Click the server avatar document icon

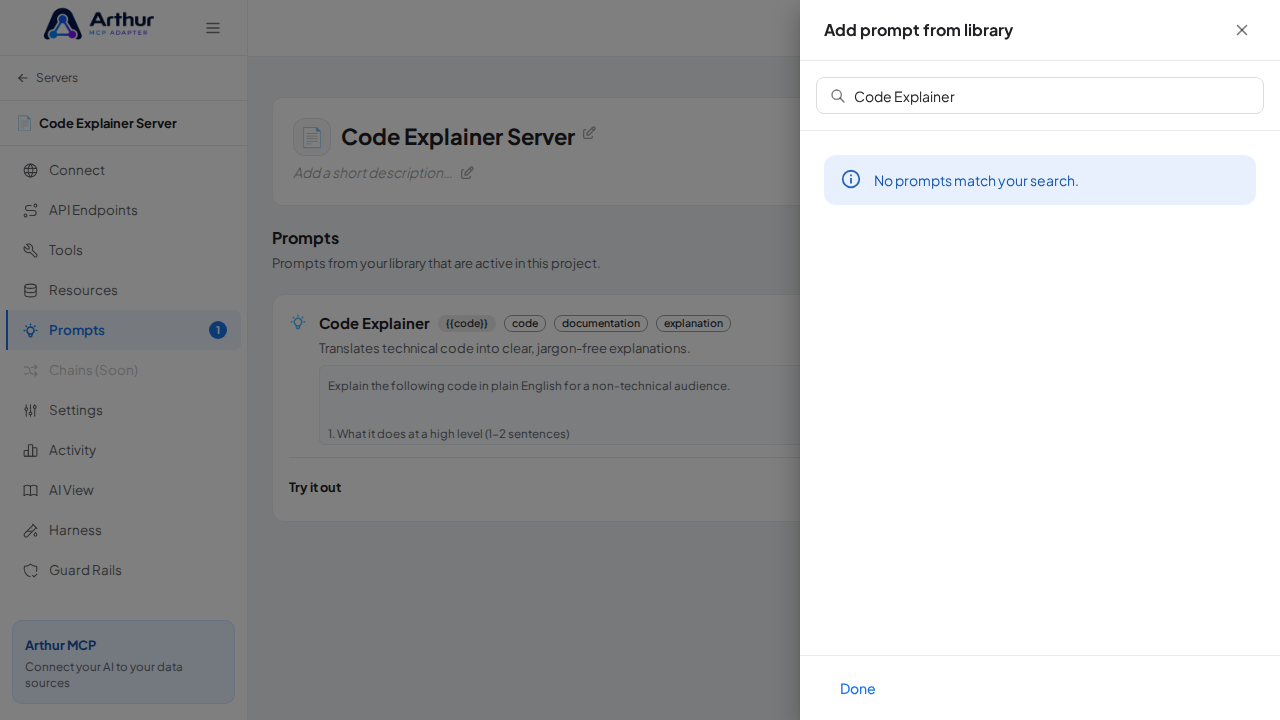312,137
